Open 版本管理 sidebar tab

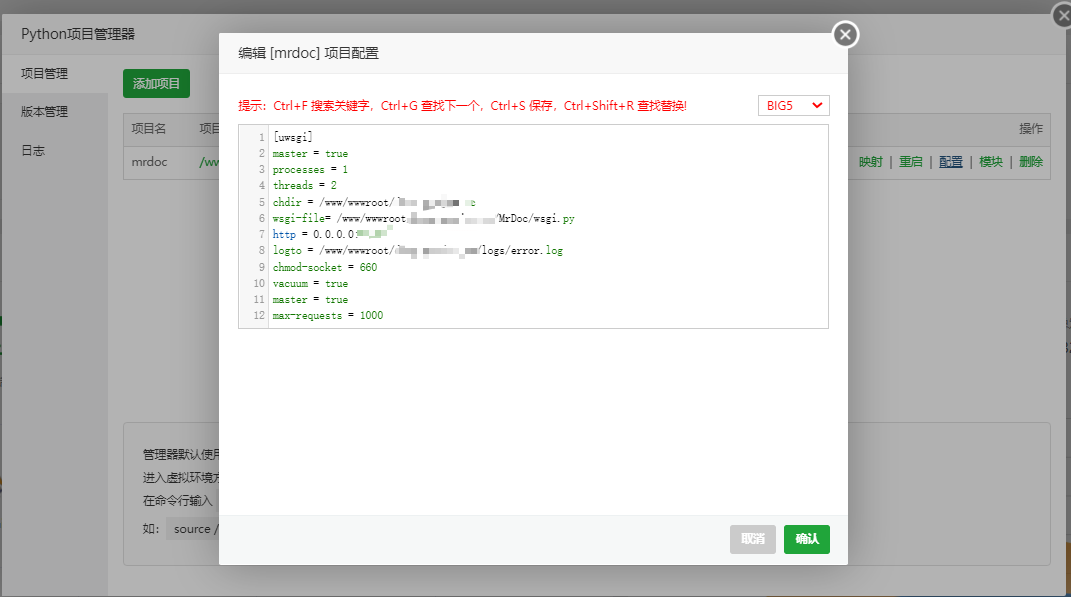pyautogui.click(x=44, y=111)
